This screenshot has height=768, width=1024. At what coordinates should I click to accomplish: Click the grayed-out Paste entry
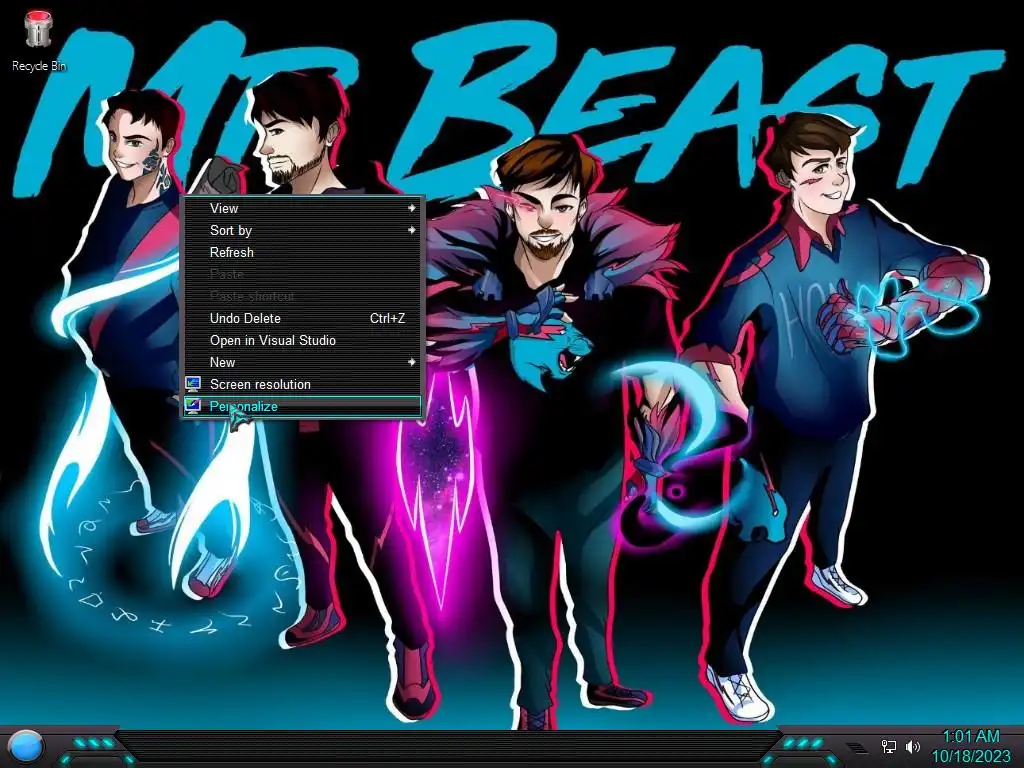pos(302,274)
